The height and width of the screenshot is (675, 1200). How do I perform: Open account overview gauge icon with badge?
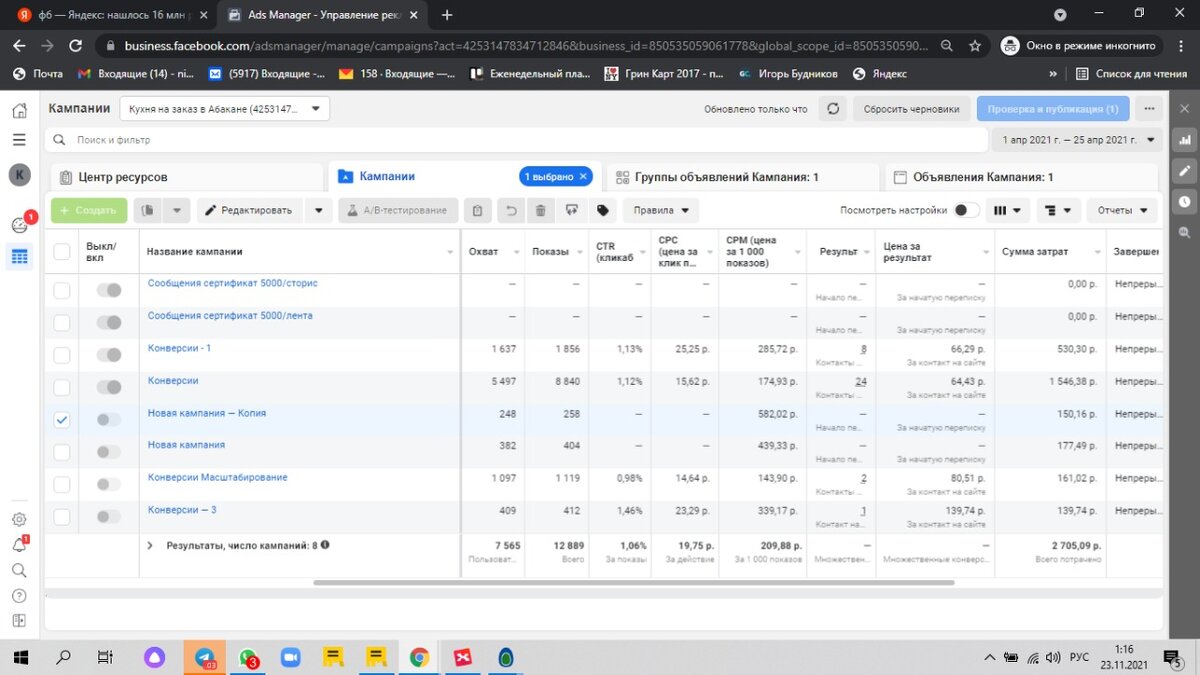pos(19,225)
